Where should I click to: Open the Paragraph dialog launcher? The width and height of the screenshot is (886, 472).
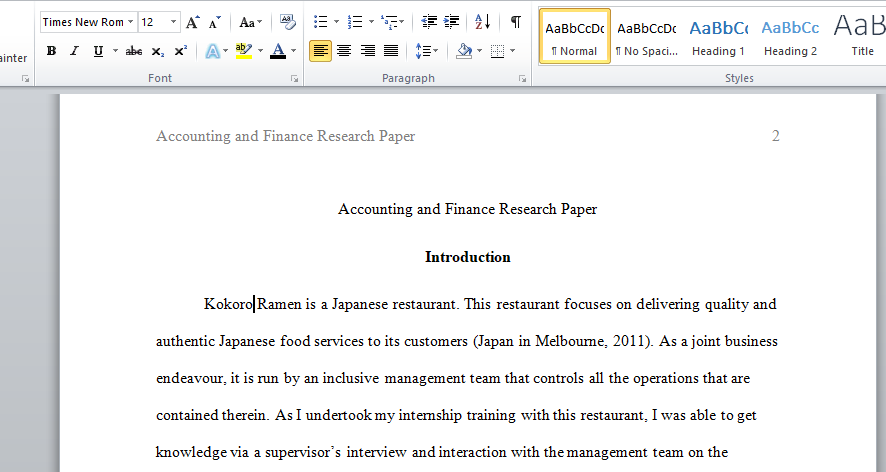[x=523, y=79]
